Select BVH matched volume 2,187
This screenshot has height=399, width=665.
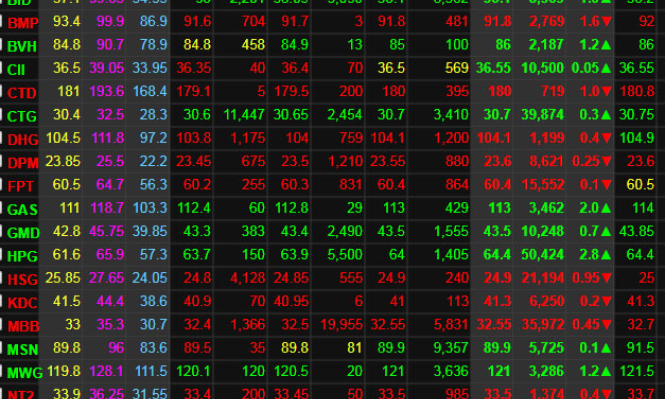[547, 45]
